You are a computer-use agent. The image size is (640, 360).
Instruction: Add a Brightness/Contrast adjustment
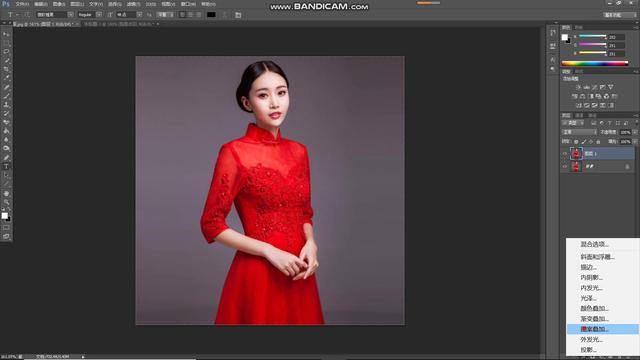[x=578, y=87]
